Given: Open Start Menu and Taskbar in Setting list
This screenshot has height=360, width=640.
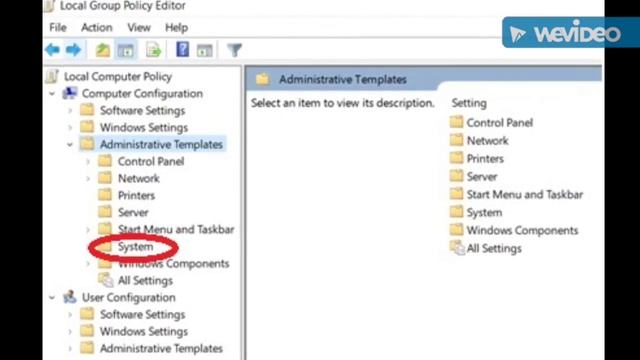Looking at the screenshot, I should point(525,195).
